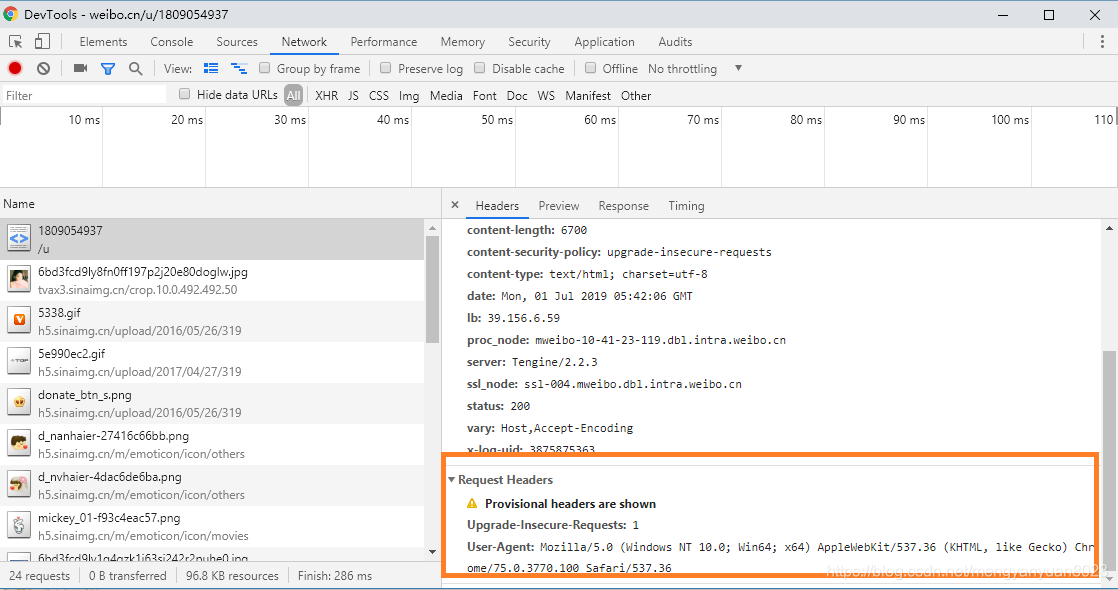Viewport: 1118px width, 590px height.
Task: Enable the Group by frame checkbox
Action: (265, 68)
